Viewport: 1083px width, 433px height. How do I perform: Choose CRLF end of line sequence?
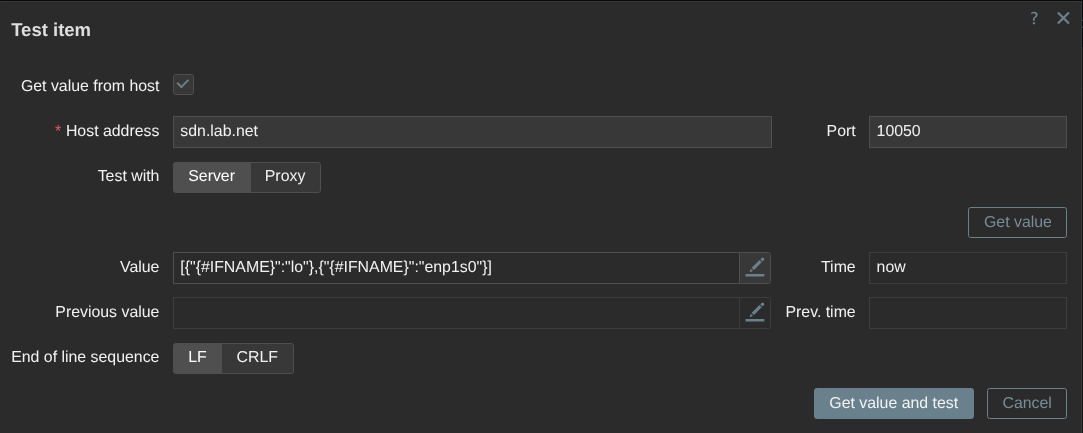tap(258, 358)
